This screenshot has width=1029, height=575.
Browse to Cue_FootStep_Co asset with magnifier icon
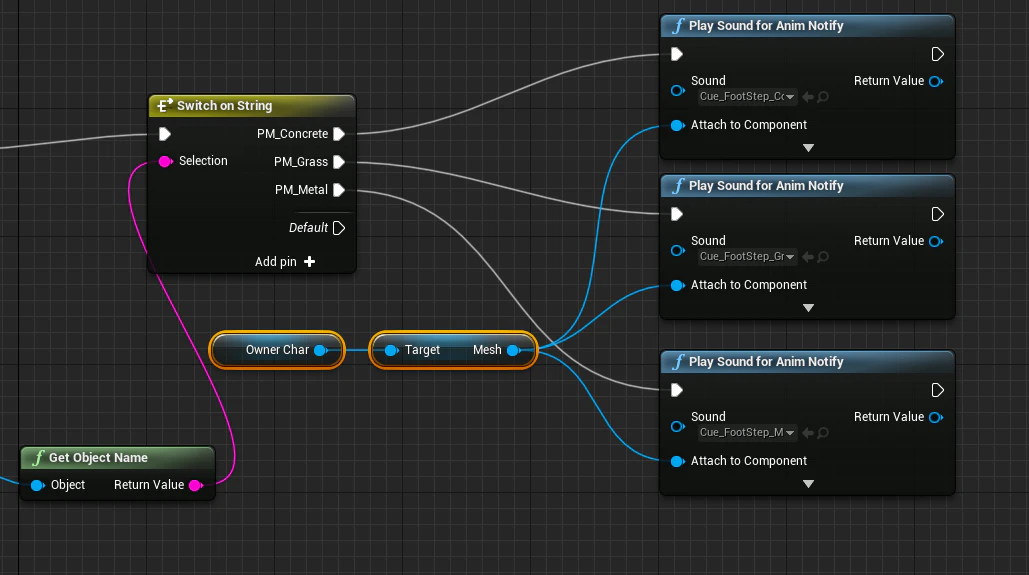pyautogui.click(x=823, y=96)
